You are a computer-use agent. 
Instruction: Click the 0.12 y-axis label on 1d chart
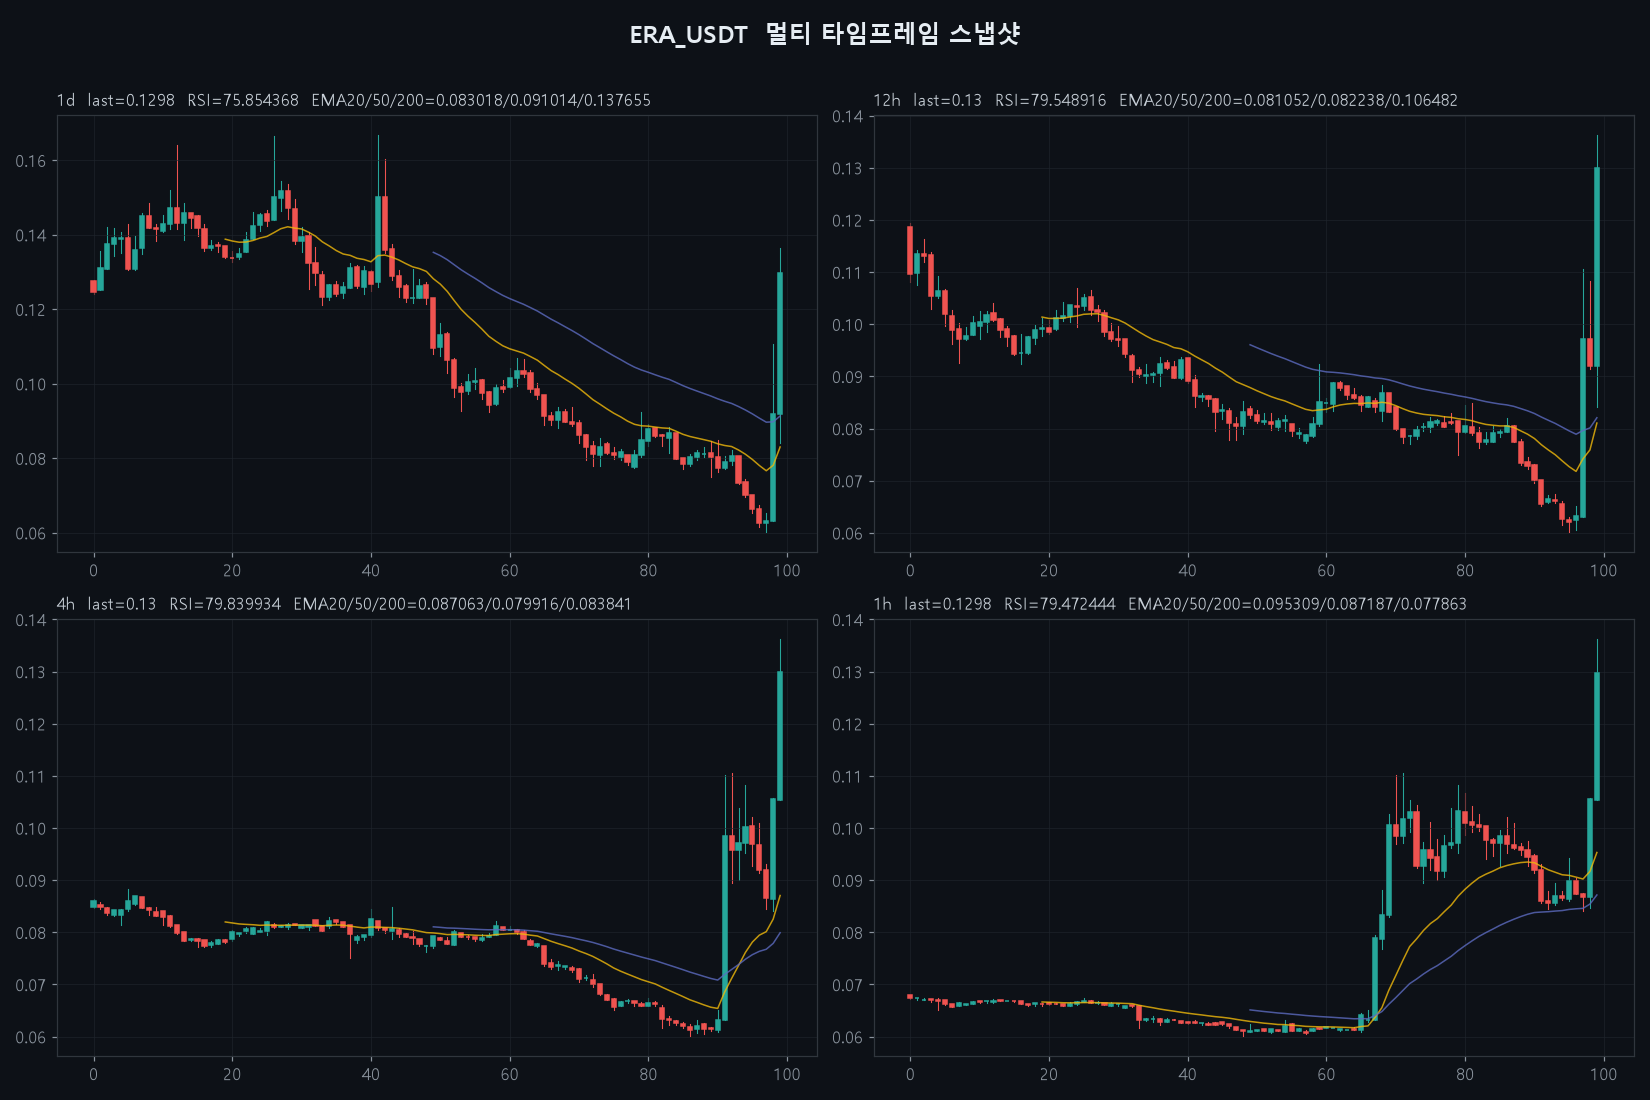(x=30, y=310)
